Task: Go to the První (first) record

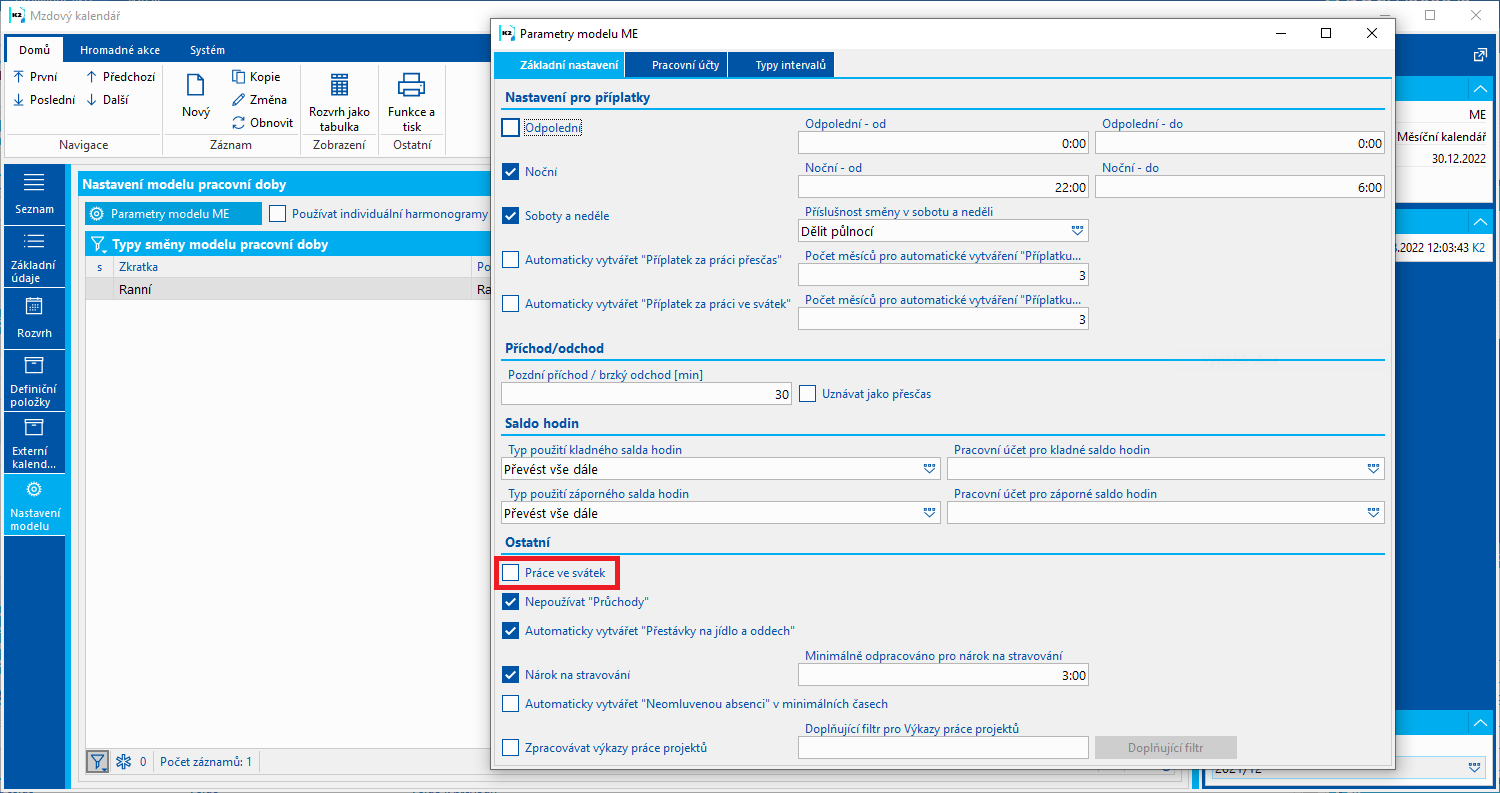Action: (x=35, y=77)
